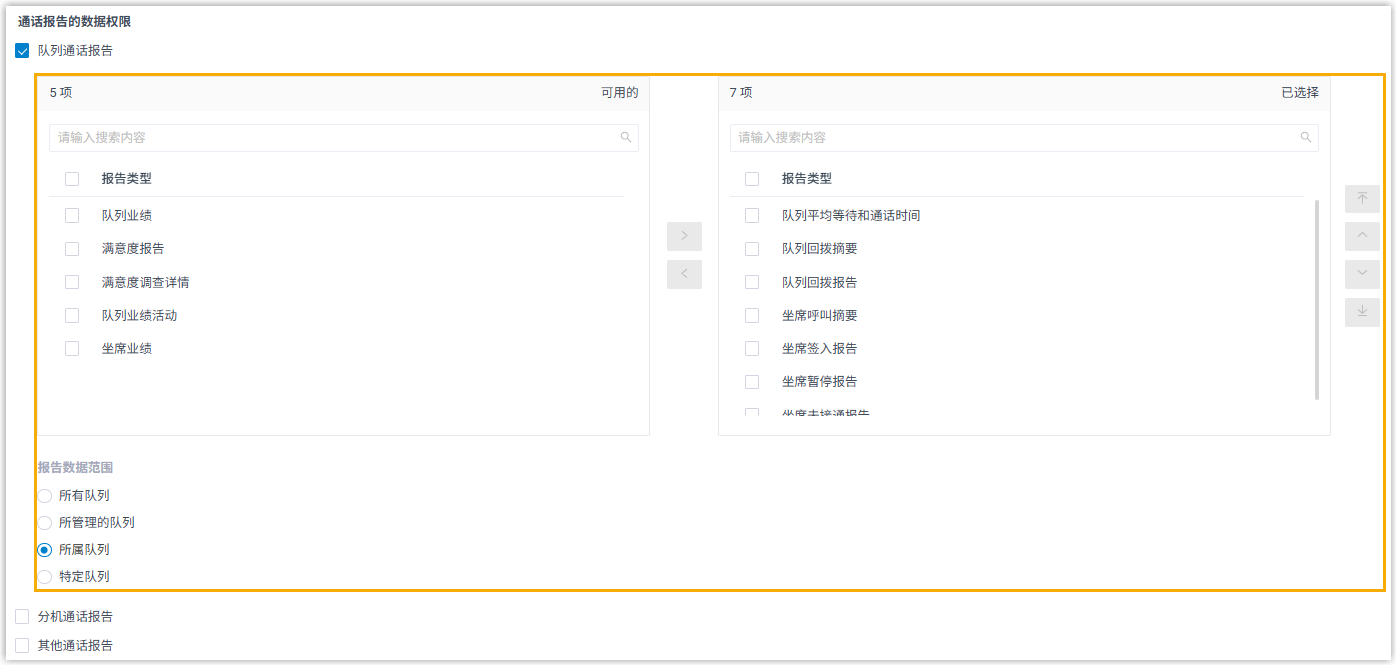Click the move-to-top arrow icon
The width and height of the screenshot is (1397, 666).
(1362, 199)
